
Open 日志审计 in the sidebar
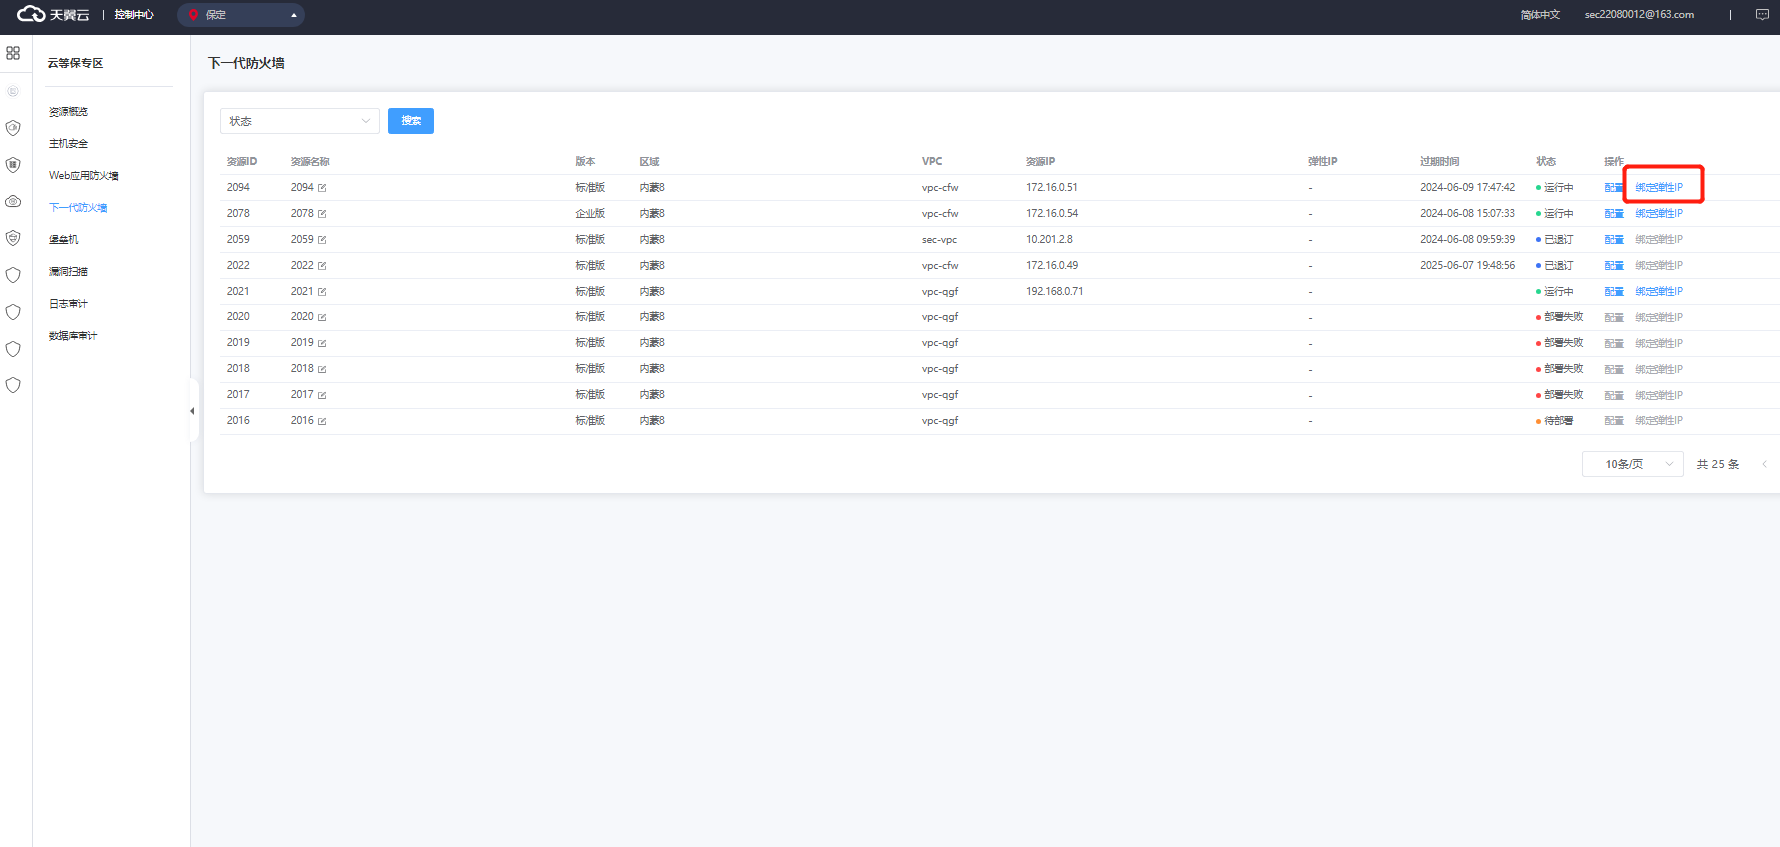68,304
